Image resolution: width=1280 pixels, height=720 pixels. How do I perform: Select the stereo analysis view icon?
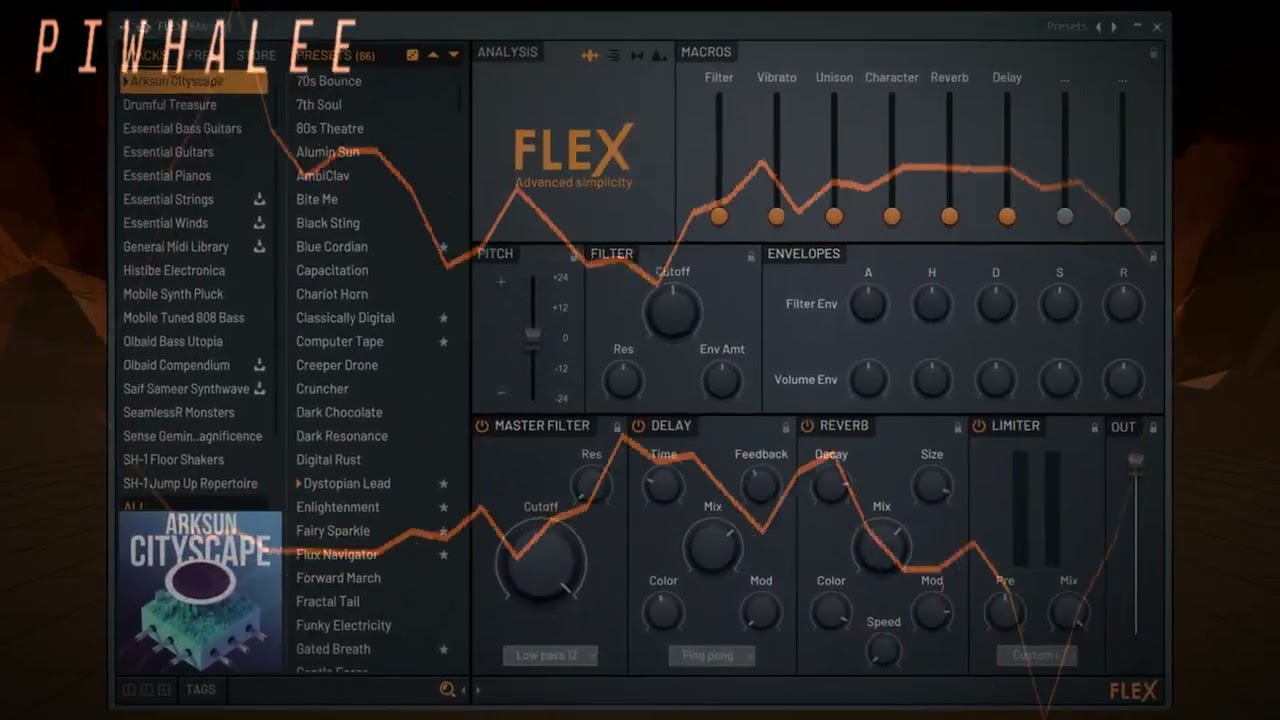click(637, 56)
